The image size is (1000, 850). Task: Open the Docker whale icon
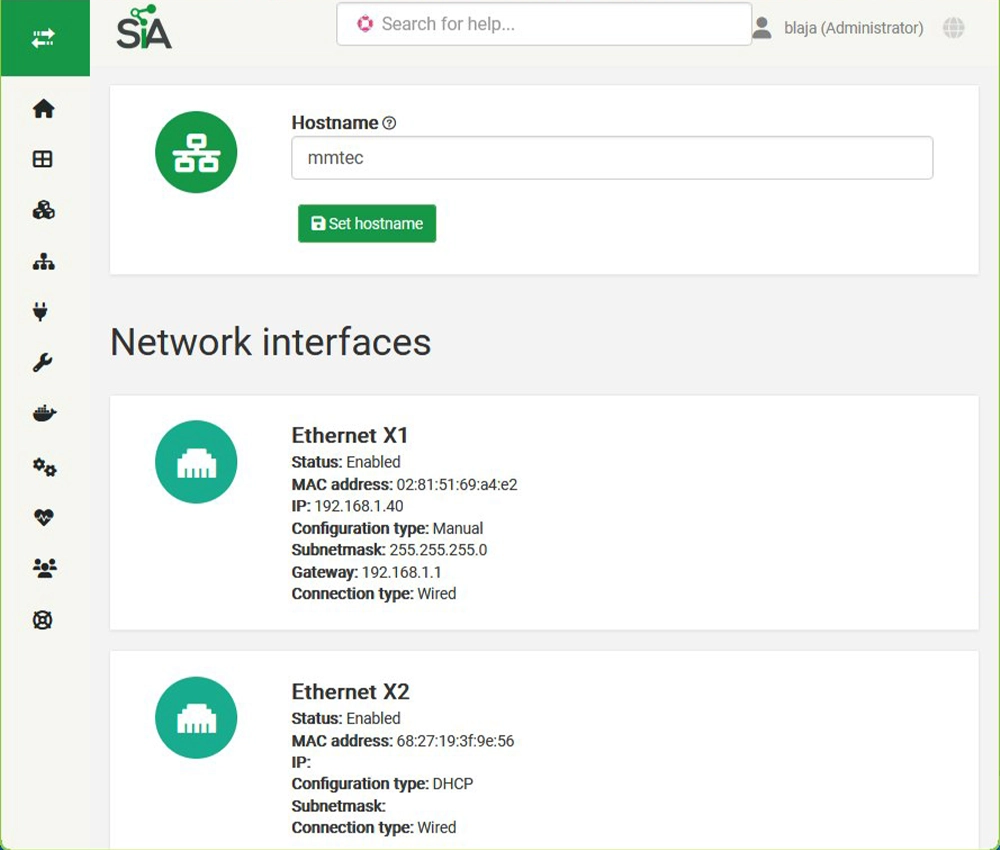click(44, 414)
